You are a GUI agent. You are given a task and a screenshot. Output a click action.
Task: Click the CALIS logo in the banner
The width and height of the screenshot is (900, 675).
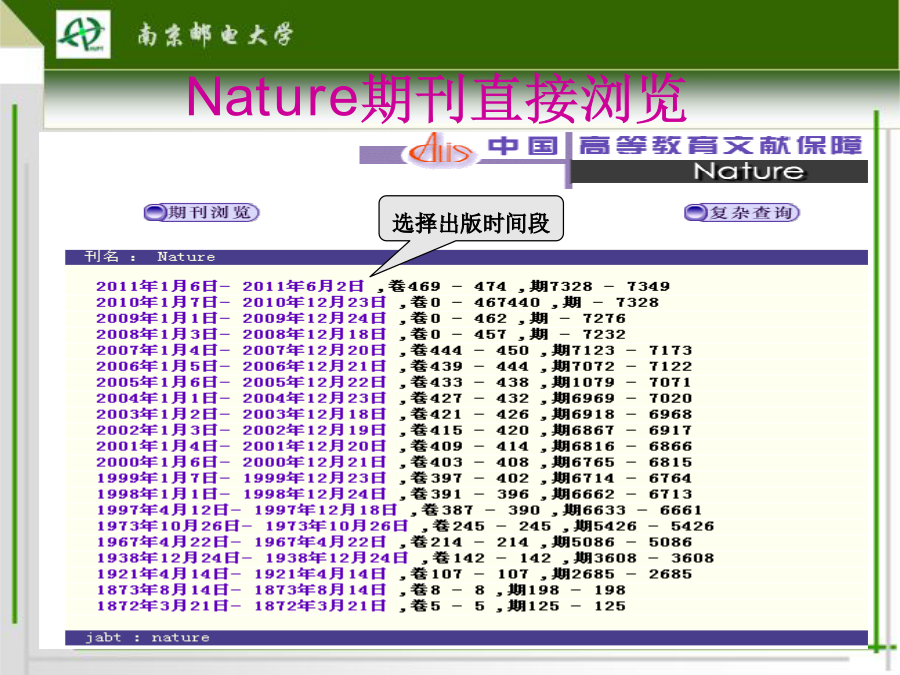click(x=441, y=150)
